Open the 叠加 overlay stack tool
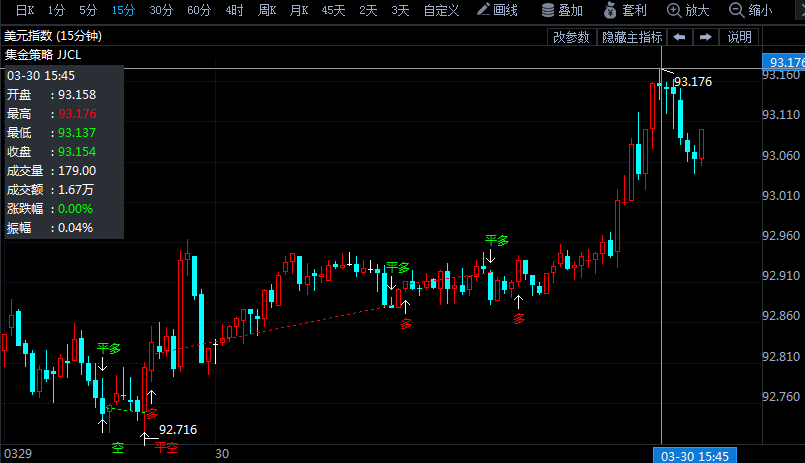Screen dimensions: 805x463 [x=562, y=10]
